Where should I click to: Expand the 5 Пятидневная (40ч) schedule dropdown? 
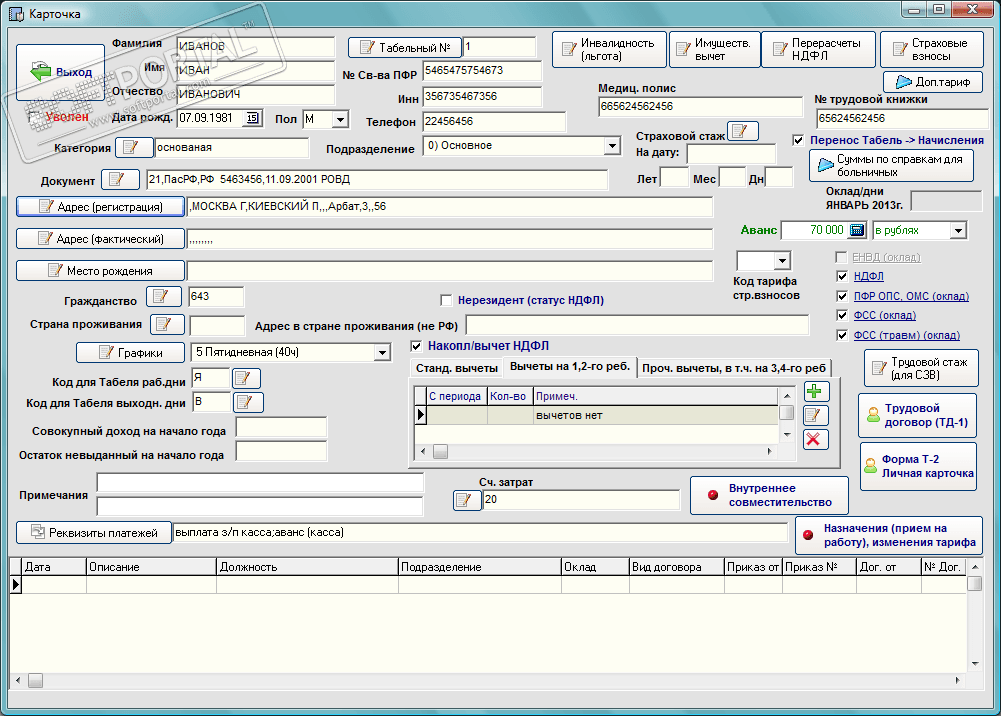[x=382, y=352]
